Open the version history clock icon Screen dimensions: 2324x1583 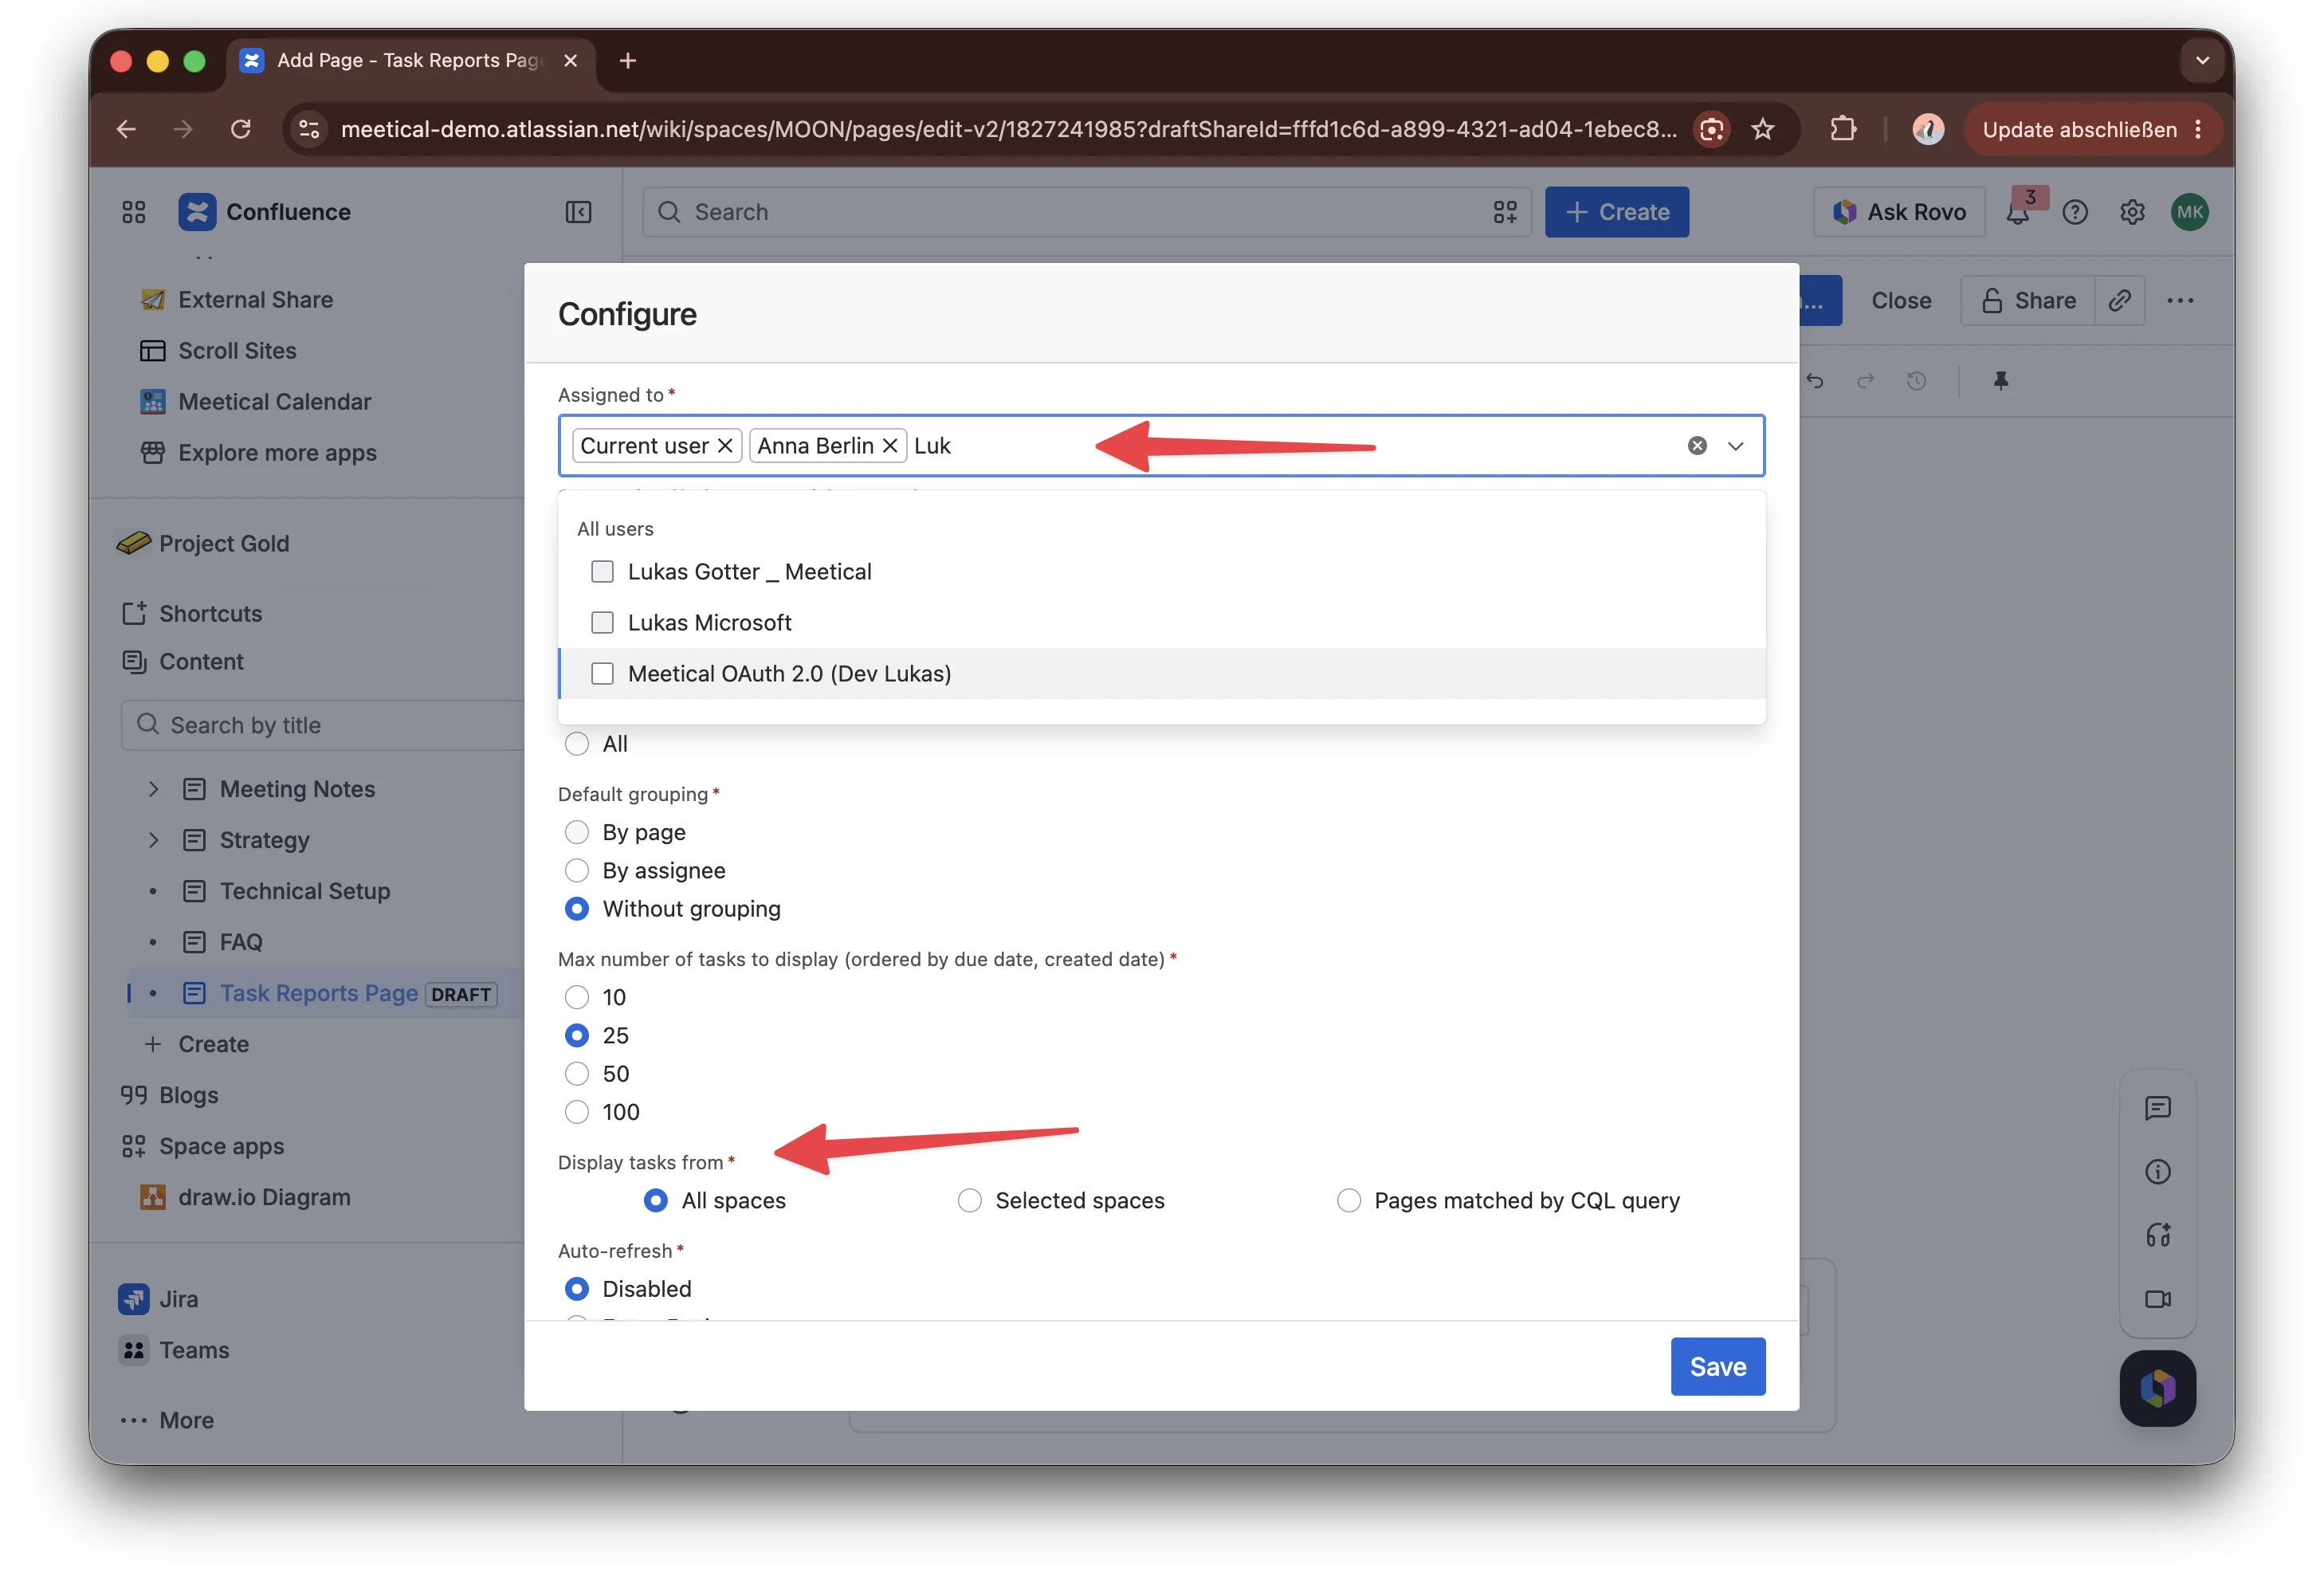pyautogui.click(x=1916, y=381)
